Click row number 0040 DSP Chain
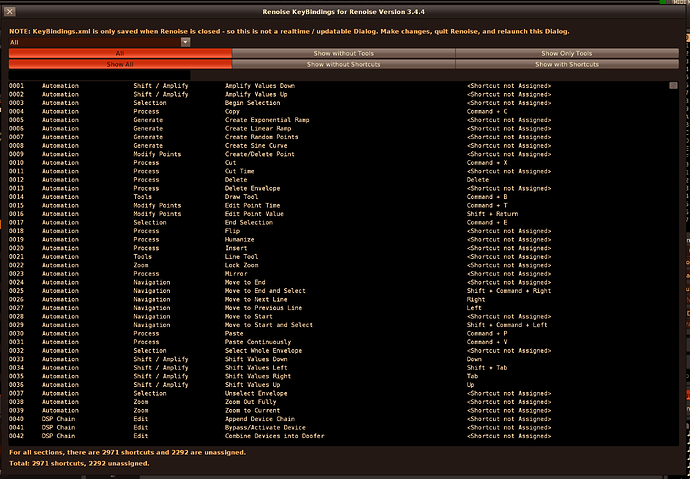 pyautogui.click(x=16, y=419)
